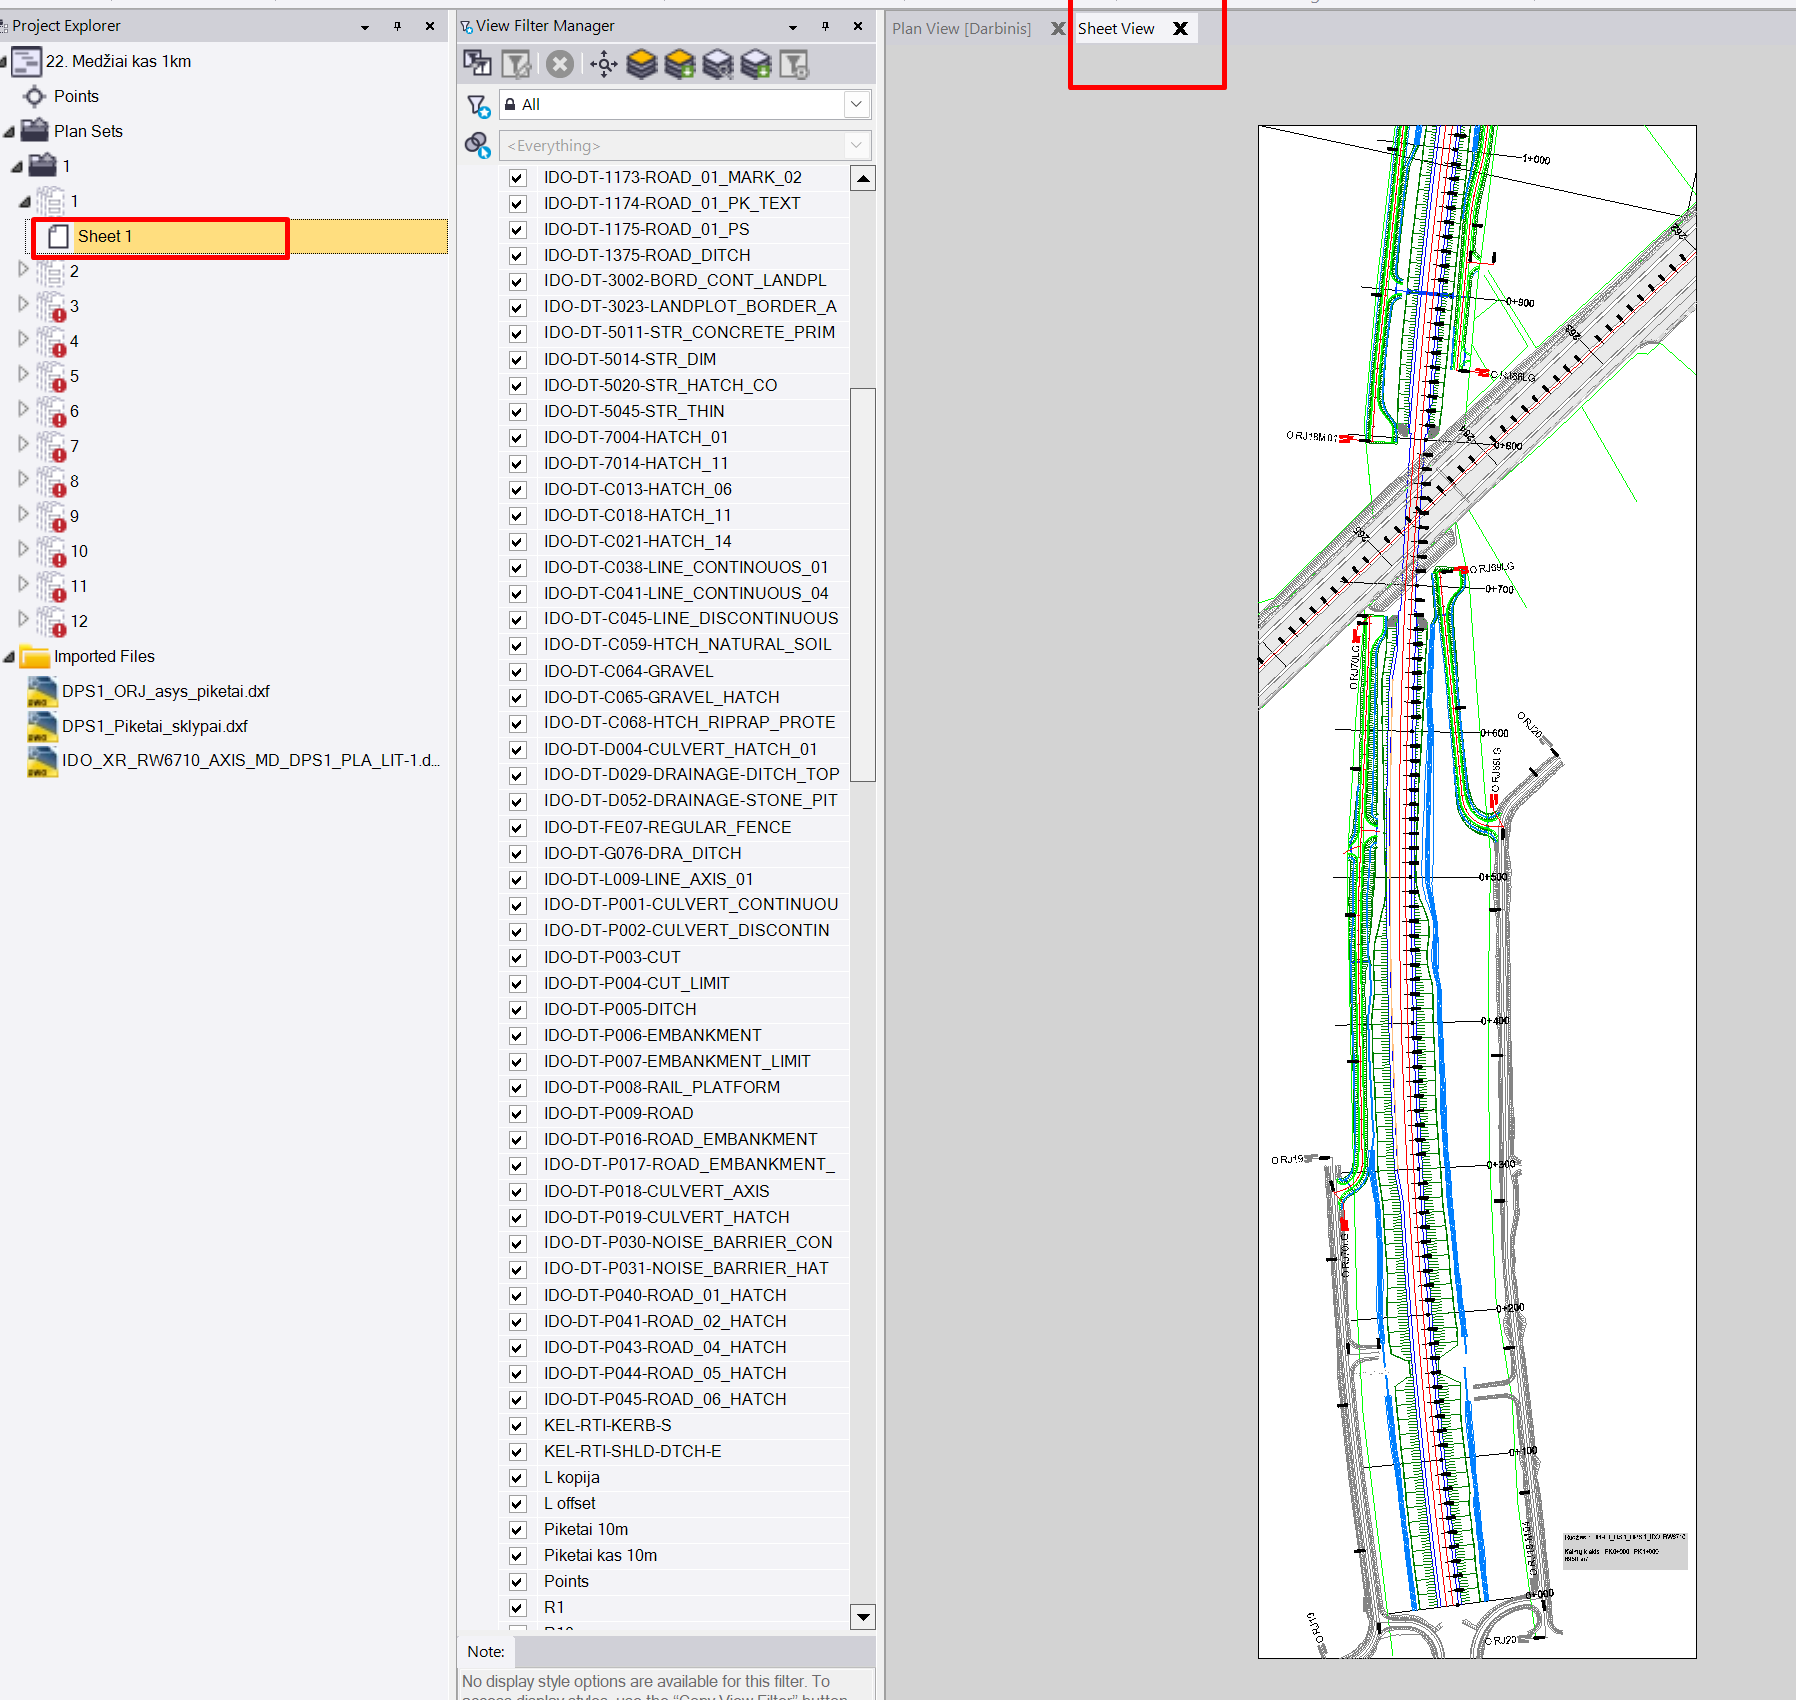Screen dimensions: 1796x1700
Task: Click the copy view filter icon
Action: [477, 65]
